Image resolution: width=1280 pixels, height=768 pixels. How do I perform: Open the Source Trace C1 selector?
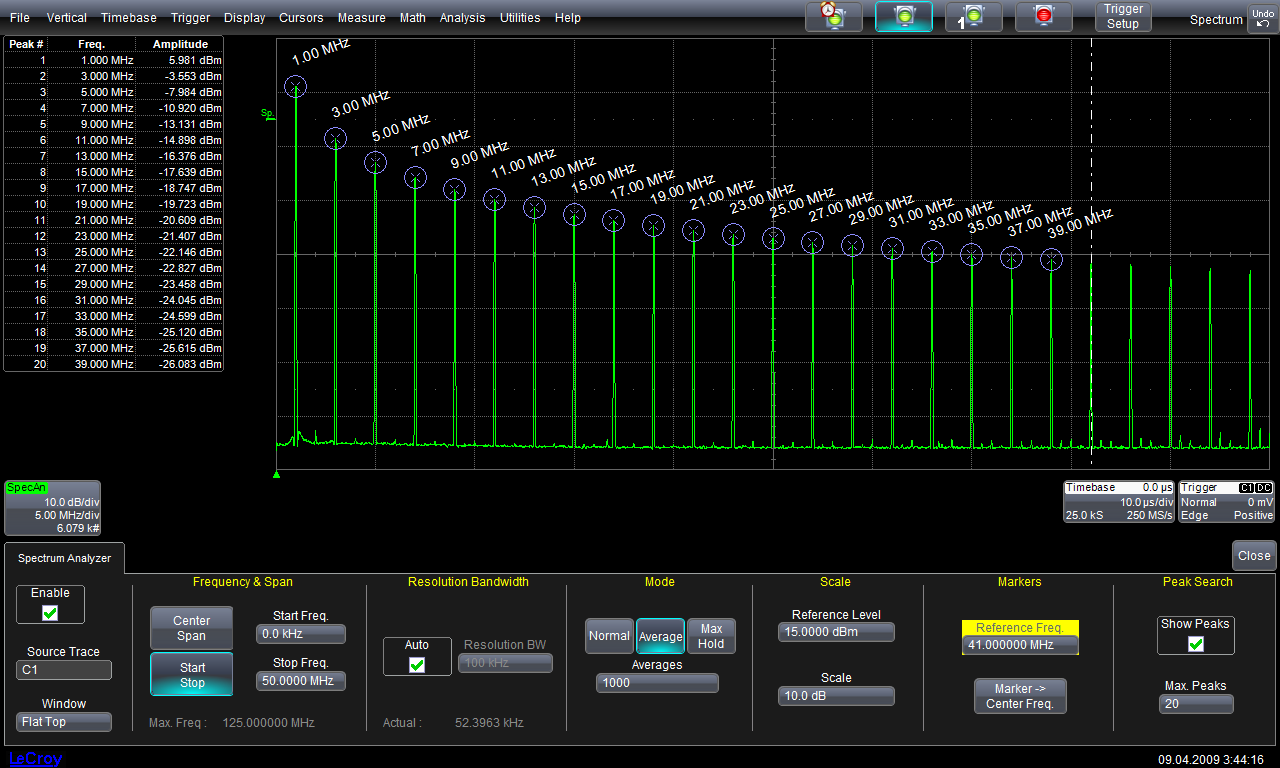[x=64, y=670]
